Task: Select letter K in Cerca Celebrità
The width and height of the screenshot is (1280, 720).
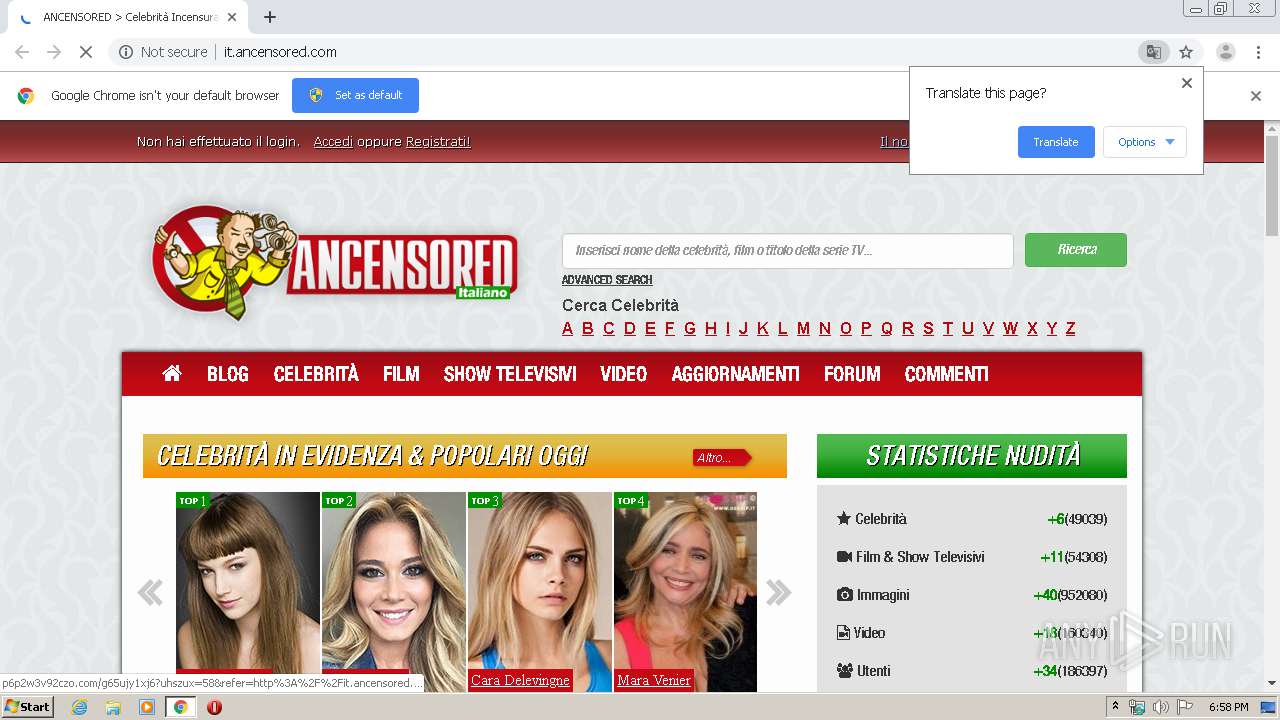Action: [763, 328]
